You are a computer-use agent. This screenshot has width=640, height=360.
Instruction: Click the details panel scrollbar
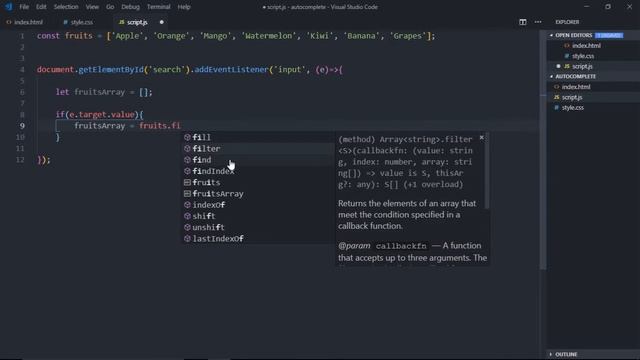click(487, 171)
